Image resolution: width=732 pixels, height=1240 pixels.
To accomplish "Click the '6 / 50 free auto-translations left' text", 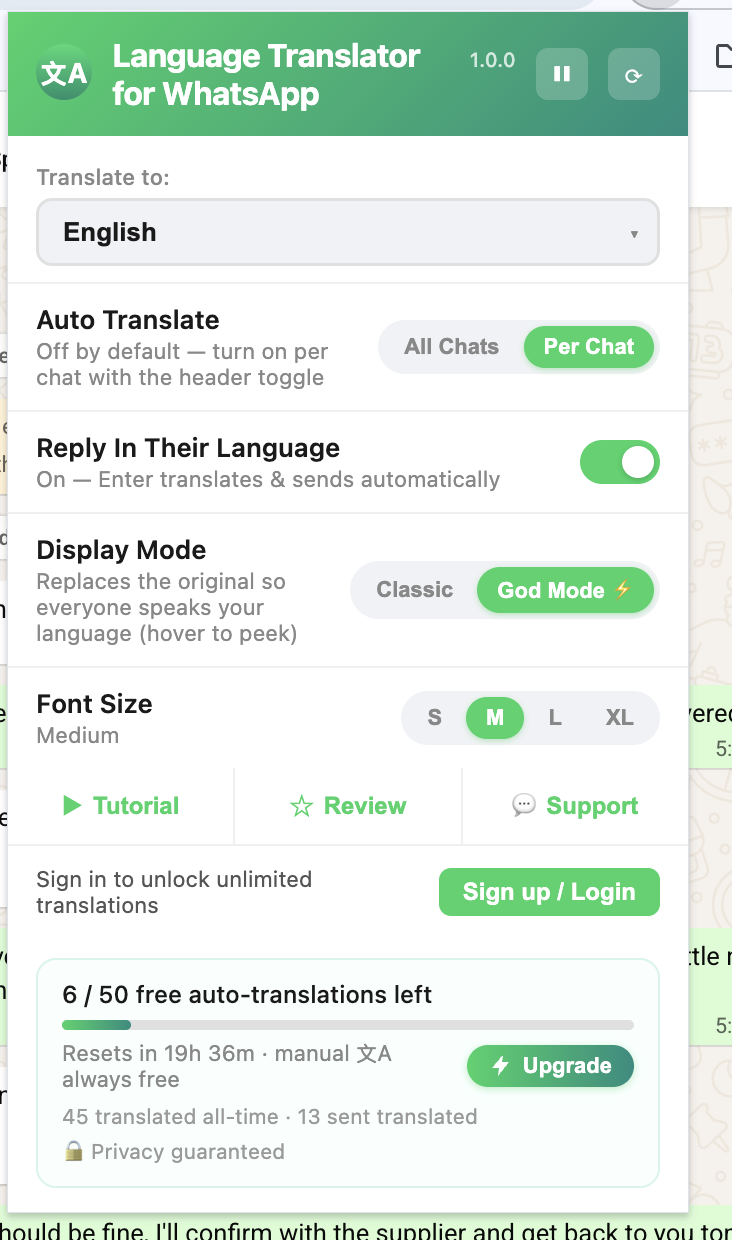I will pos(247,995).
